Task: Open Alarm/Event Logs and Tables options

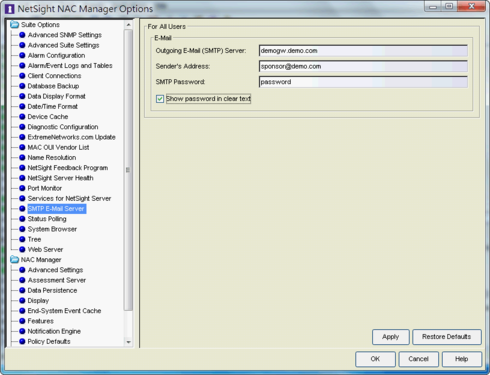Action: [x=70, y=65]
